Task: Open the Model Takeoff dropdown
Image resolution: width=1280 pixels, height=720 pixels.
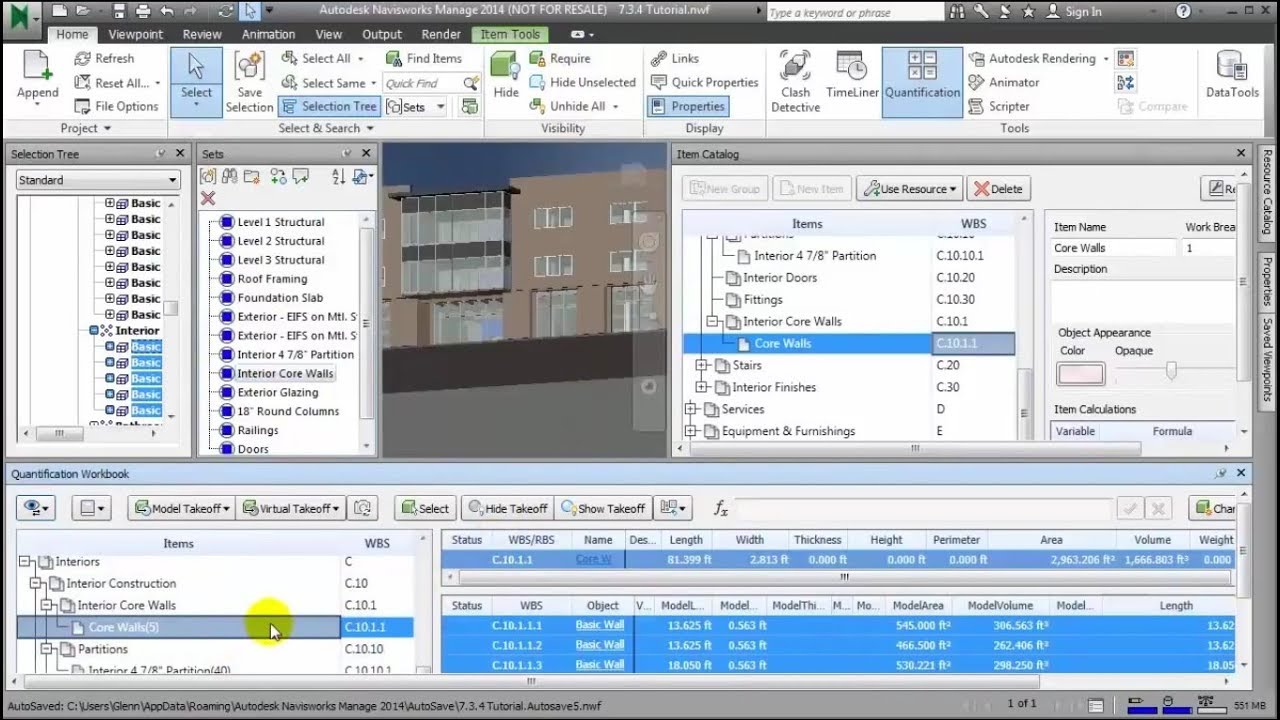Action: tap(182, 509)
